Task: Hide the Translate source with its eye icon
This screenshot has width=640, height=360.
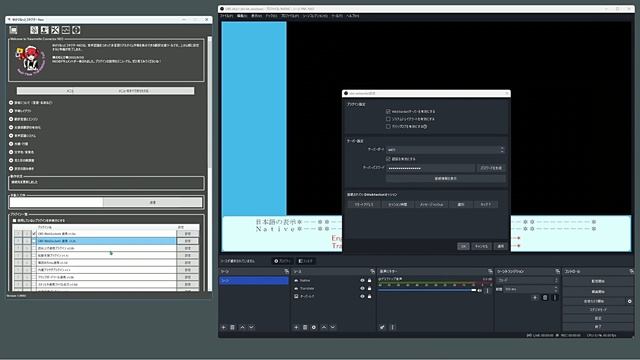Action: coord(362,288)
